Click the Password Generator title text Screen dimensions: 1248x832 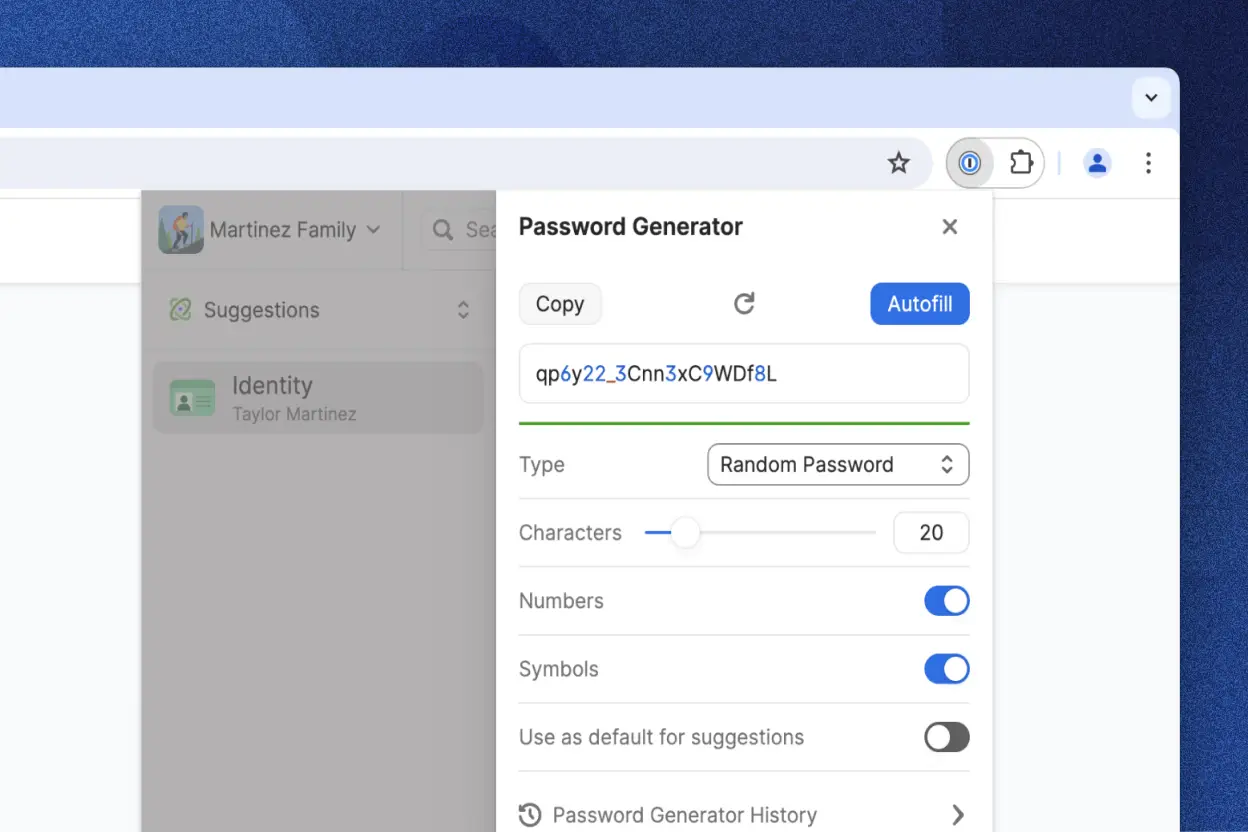point(631,227)
